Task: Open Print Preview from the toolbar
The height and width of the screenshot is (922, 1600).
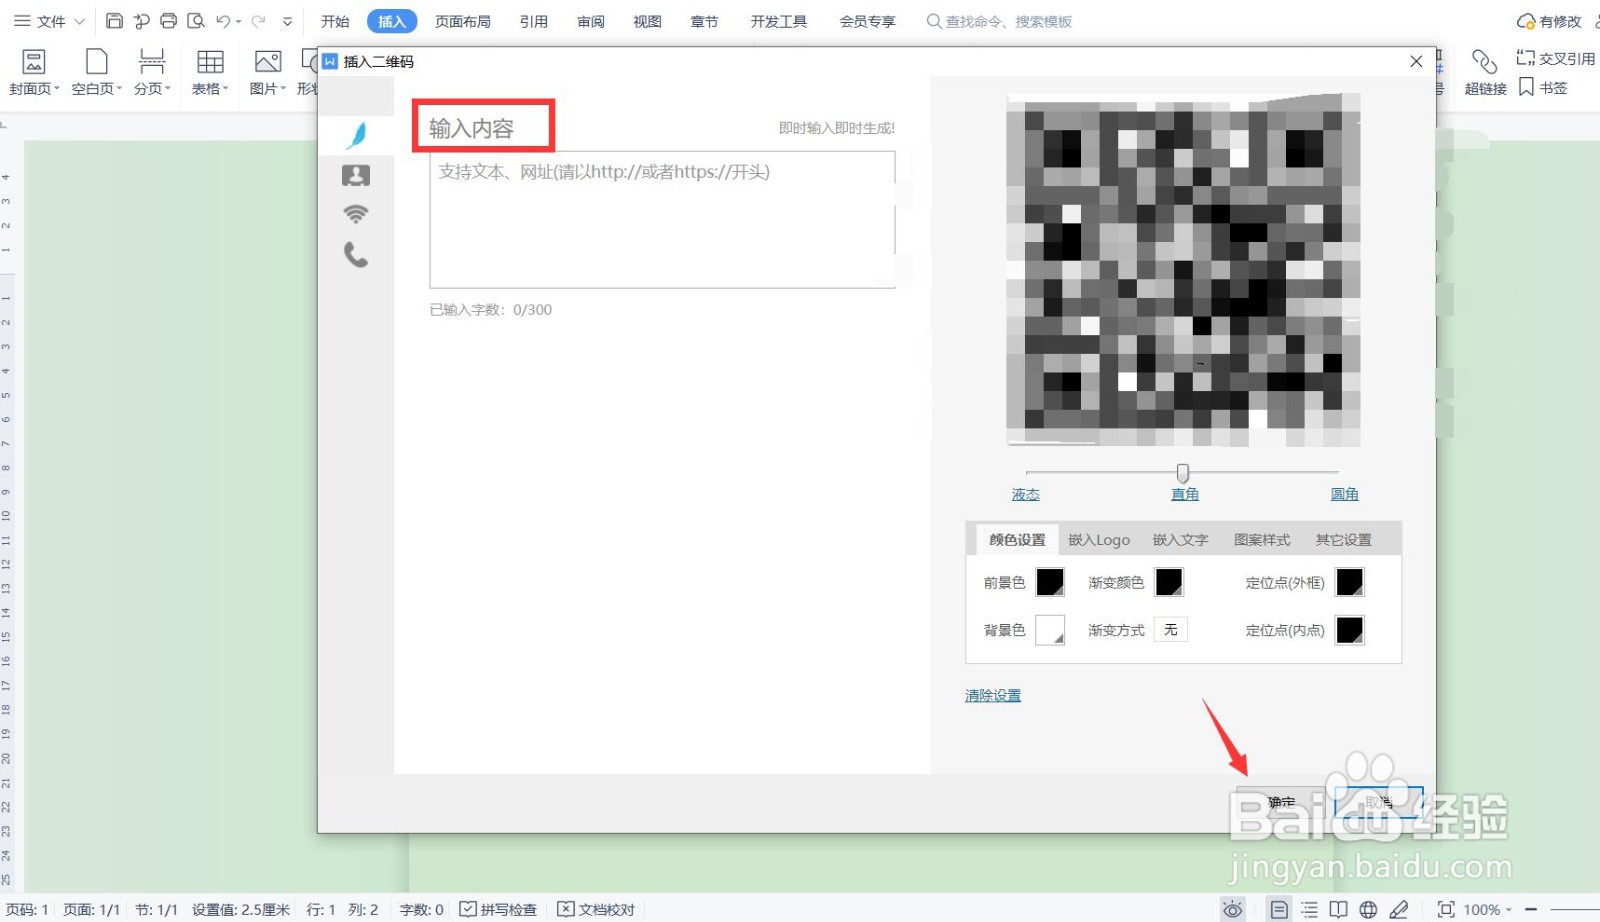Action: (x=196, y=21)
